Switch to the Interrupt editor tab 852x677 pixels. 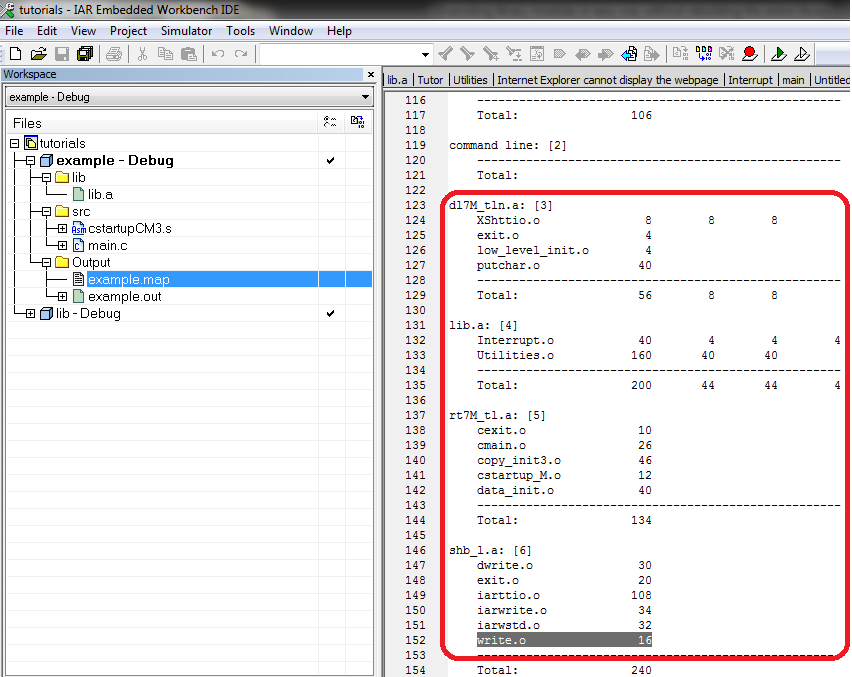pyautogui.click(x=750, y=80)
